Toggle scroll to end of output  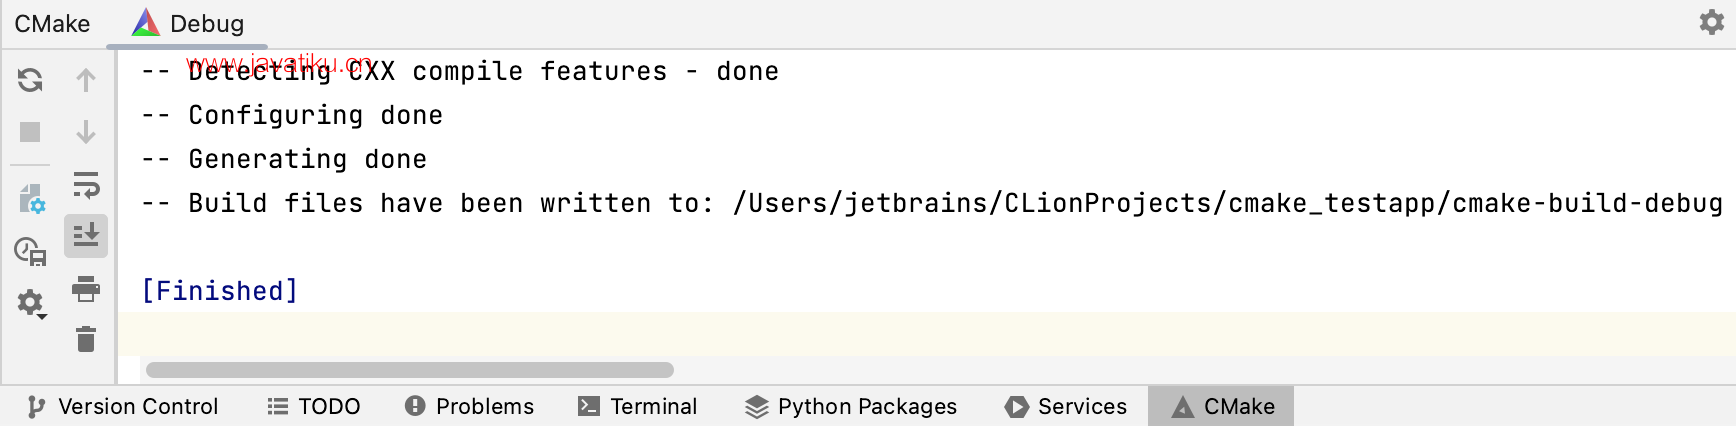pos(86,236)
